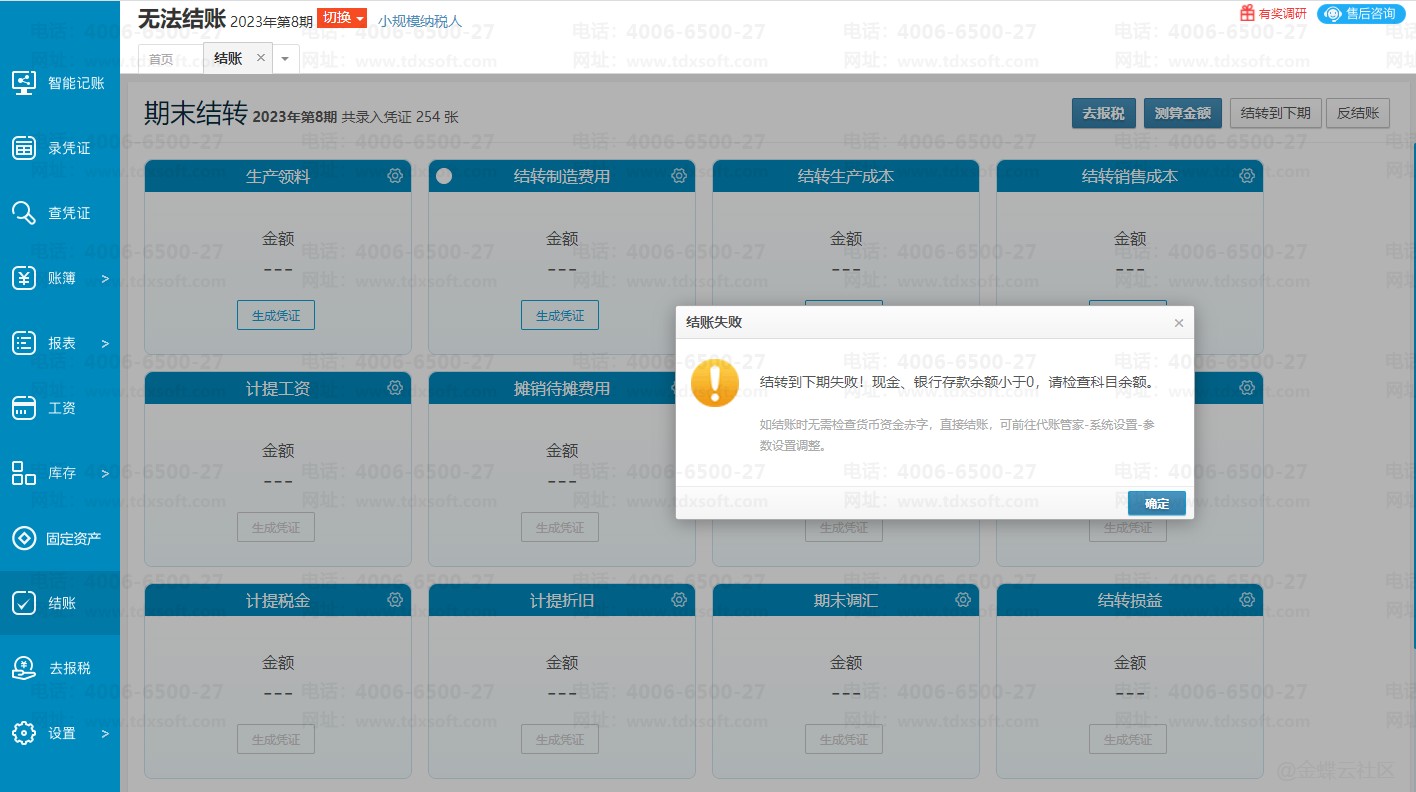Screen dimensions: 1416x792
Task: Select the 结账 tab
Action: point(228,58)
